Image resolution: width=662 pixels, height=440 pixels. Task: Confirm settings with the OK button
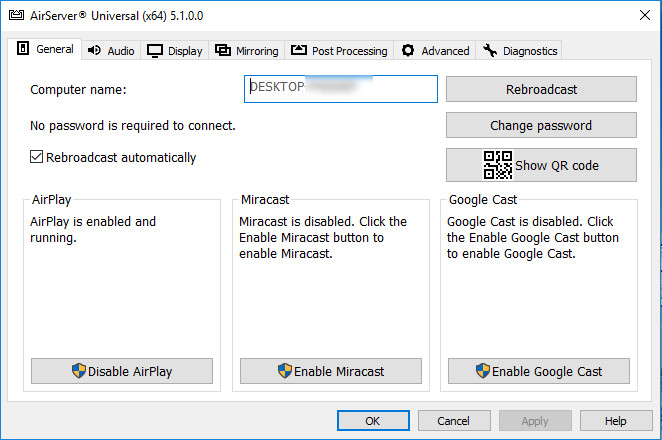point(373,421)
